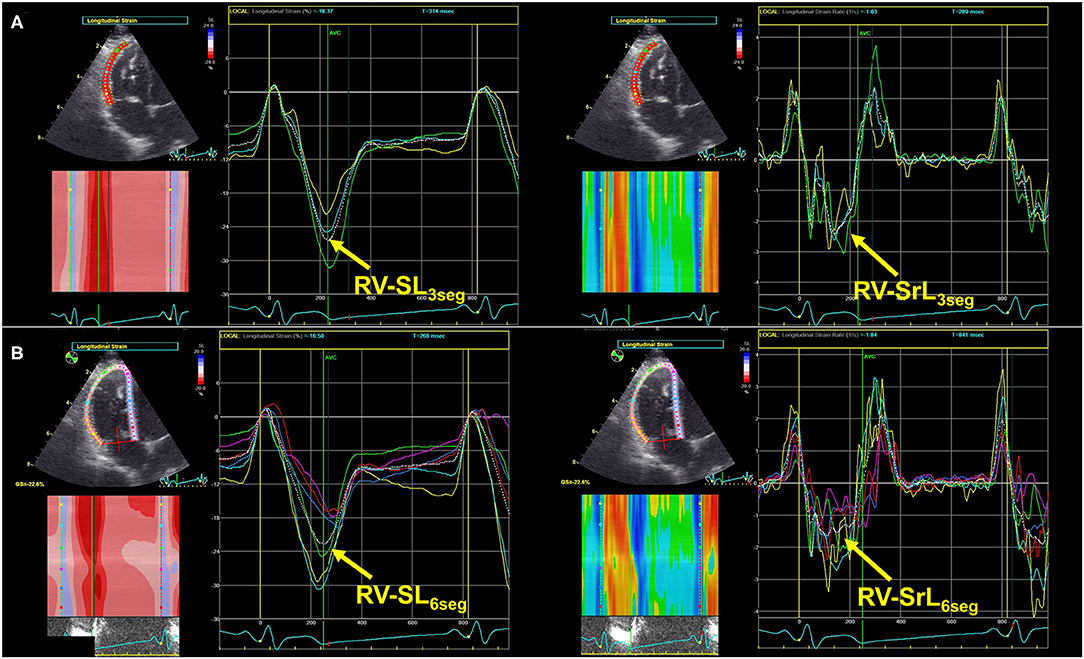
Task: Click the time readout T=269 msec
Action: coord(428,336)
